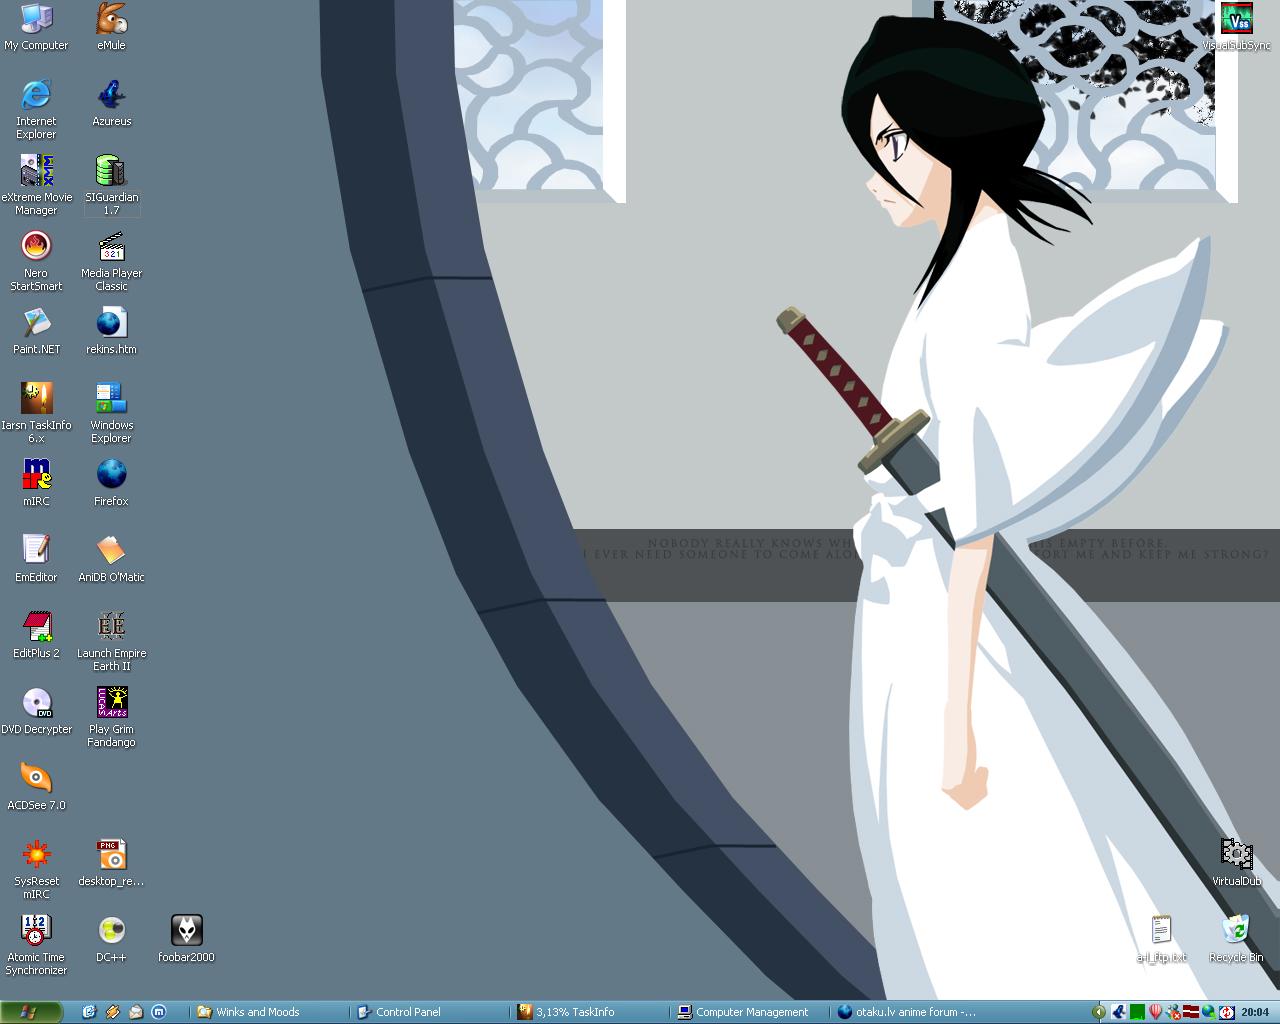Viewport: 1280px width, 1024px height.
Task: Launch the Azureus torrent client icon
Action: (111, 103)
